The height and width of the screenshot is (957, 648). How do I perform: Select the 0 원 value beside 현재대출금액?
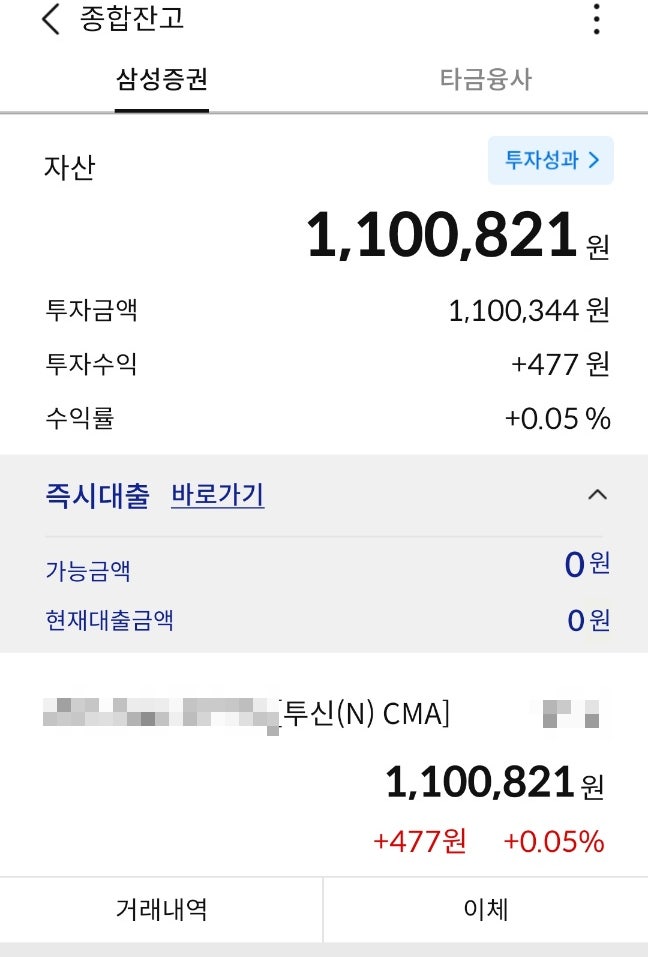coord(588,620)
